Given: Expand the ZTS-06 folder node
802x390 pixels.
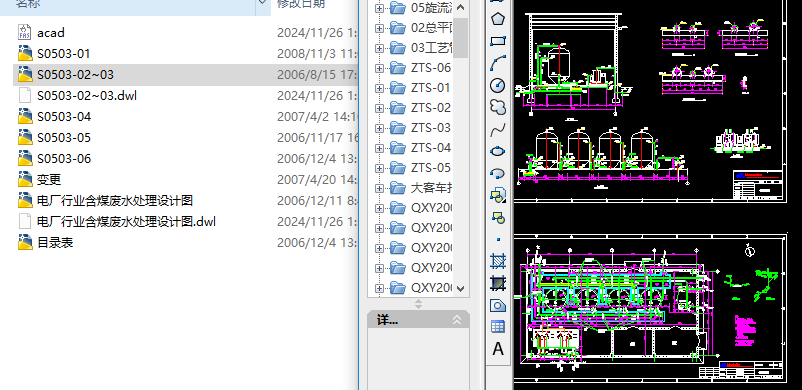Looking at the screenshot, I should coord(379,68).
